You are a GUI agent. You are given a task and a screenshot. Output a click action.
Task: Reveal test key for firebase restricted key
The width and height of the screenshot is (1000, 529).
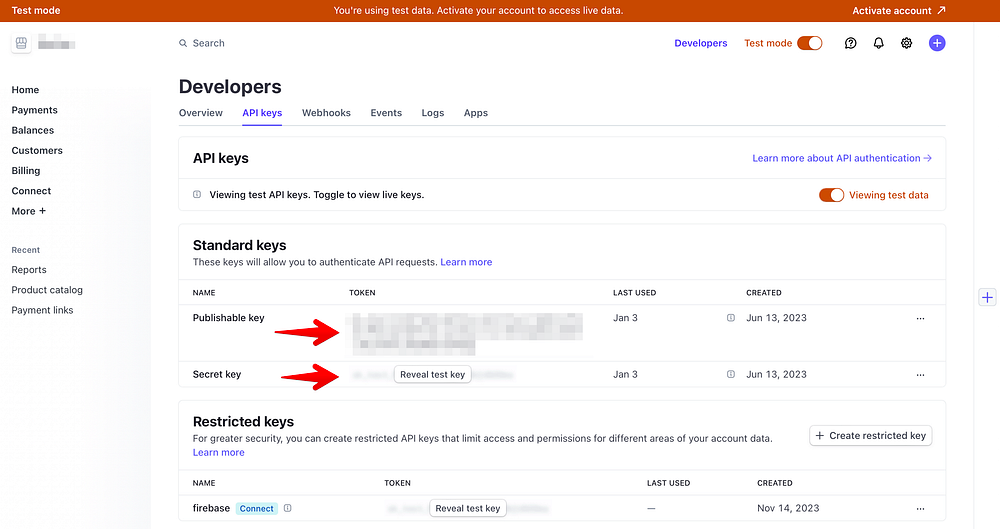[467, 509]
